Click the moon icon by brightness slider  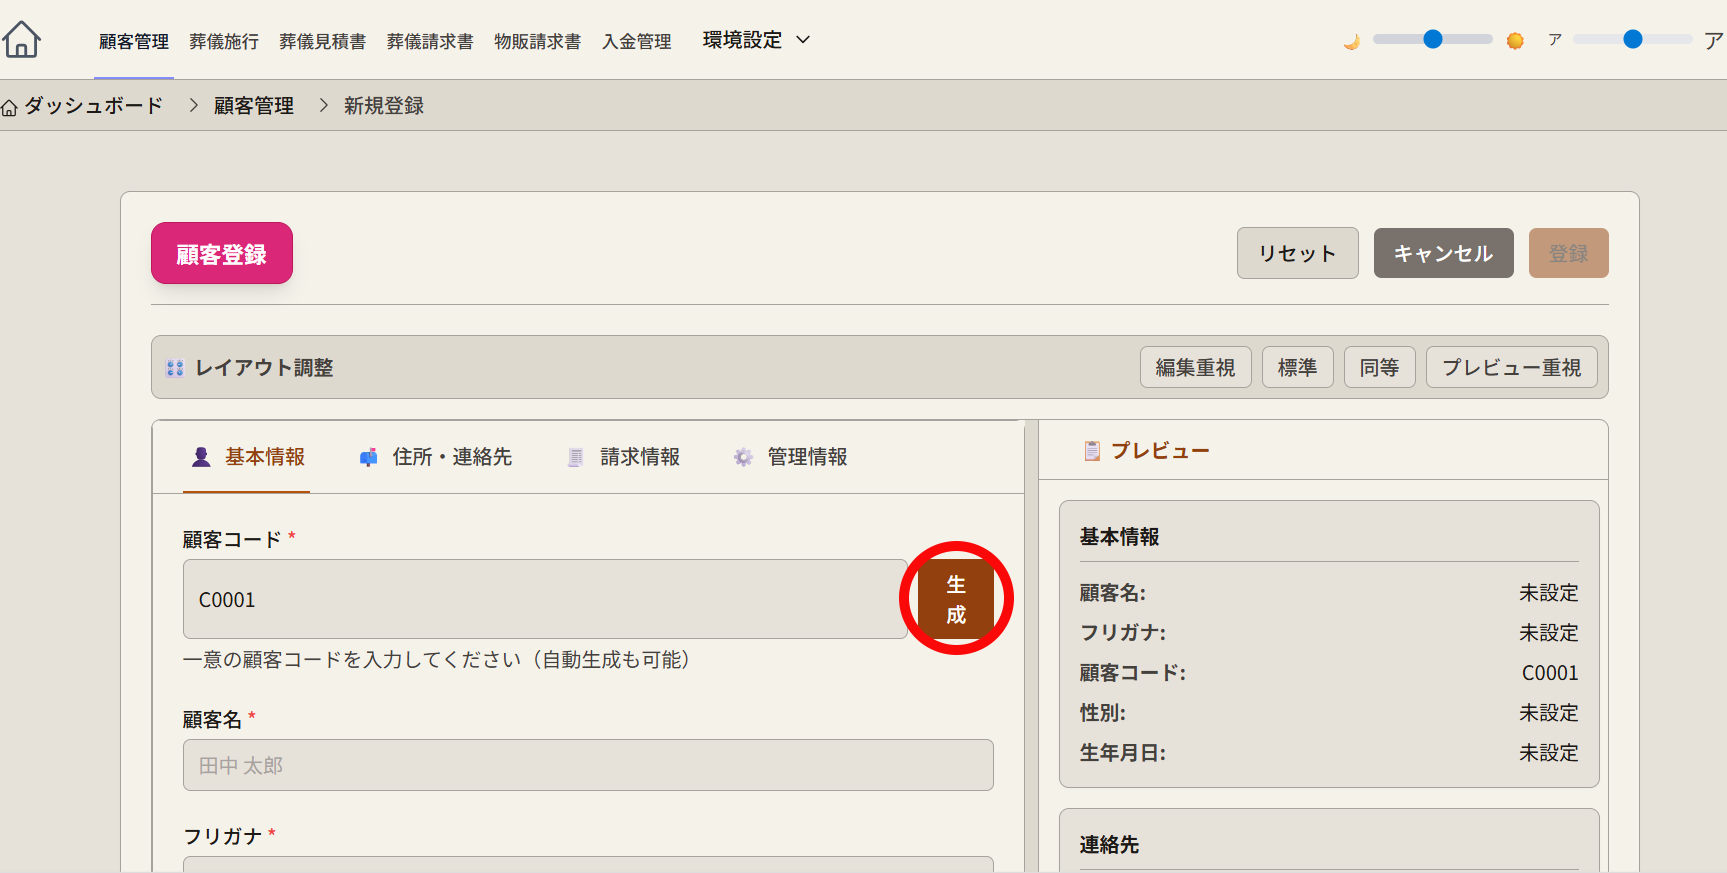pyautogui.click(x=1351, y=41)
